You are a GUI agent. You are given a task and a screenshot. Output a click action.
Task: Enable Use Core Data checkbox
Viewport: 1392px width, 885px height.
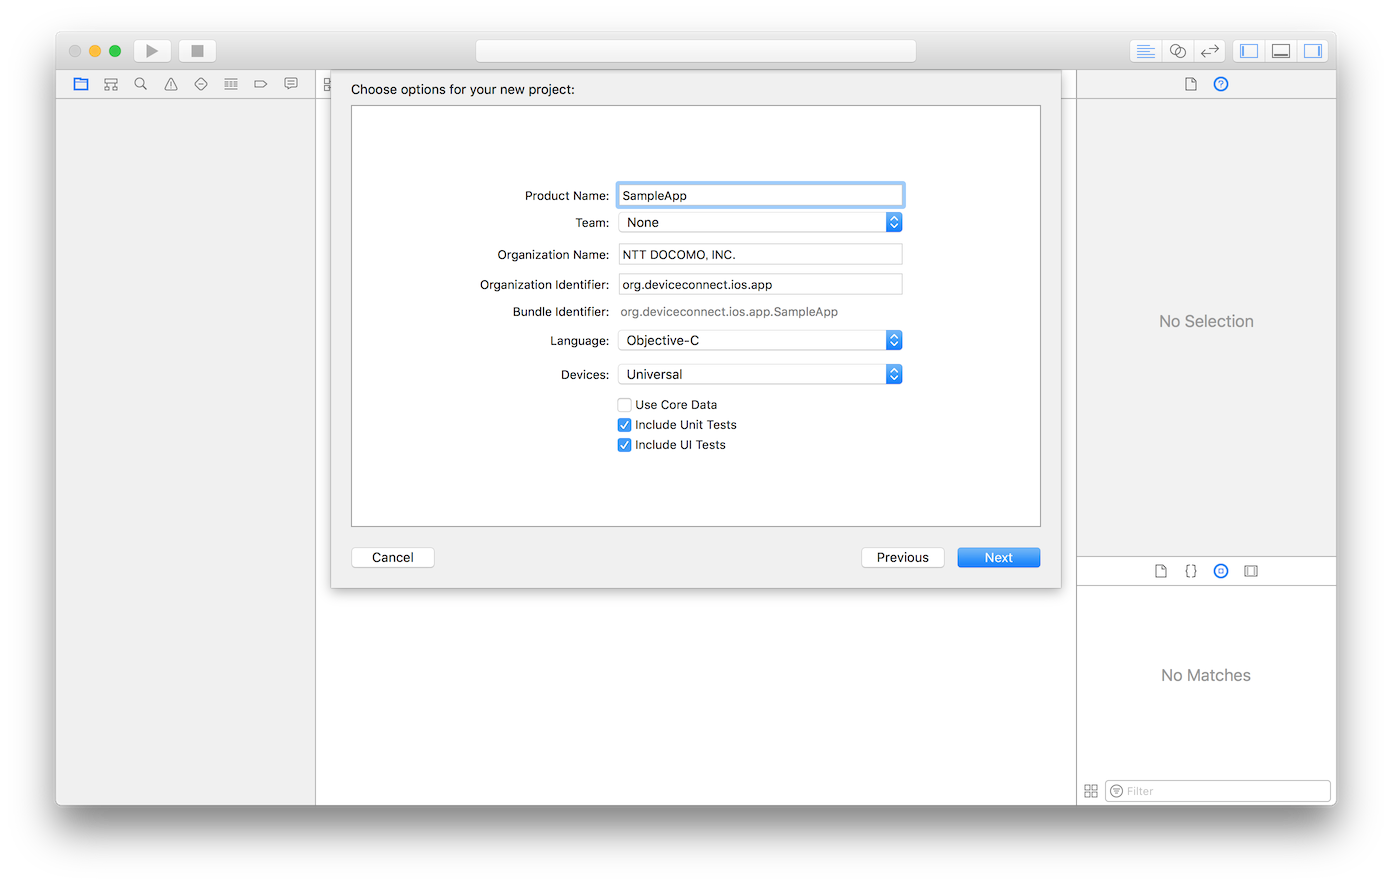click(625, 405)
